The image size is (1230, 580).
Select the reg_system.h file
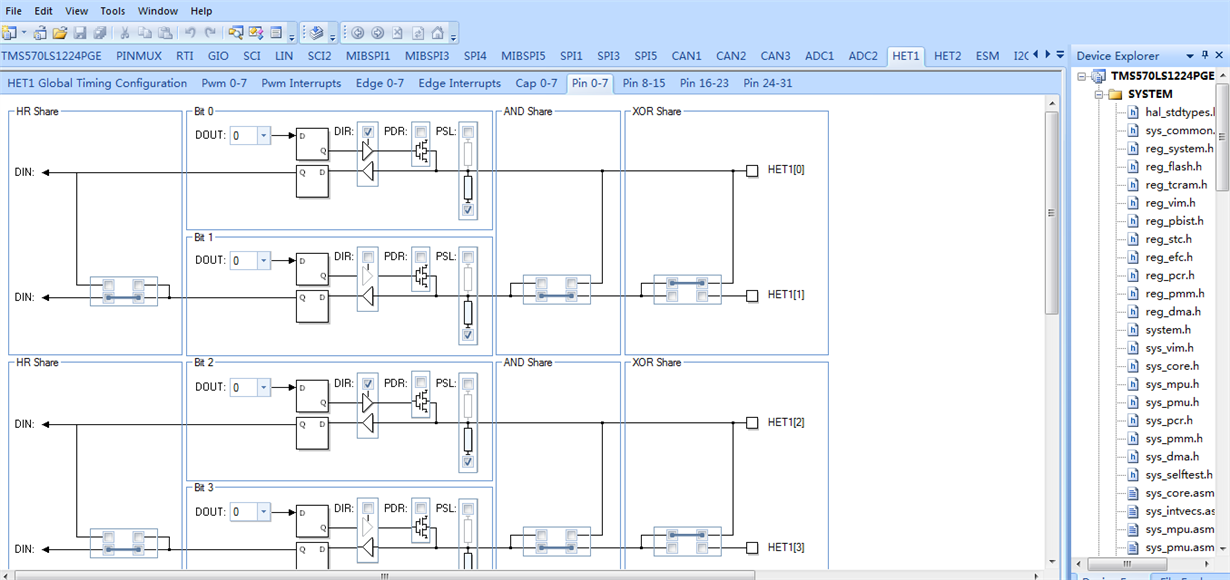1179,148
